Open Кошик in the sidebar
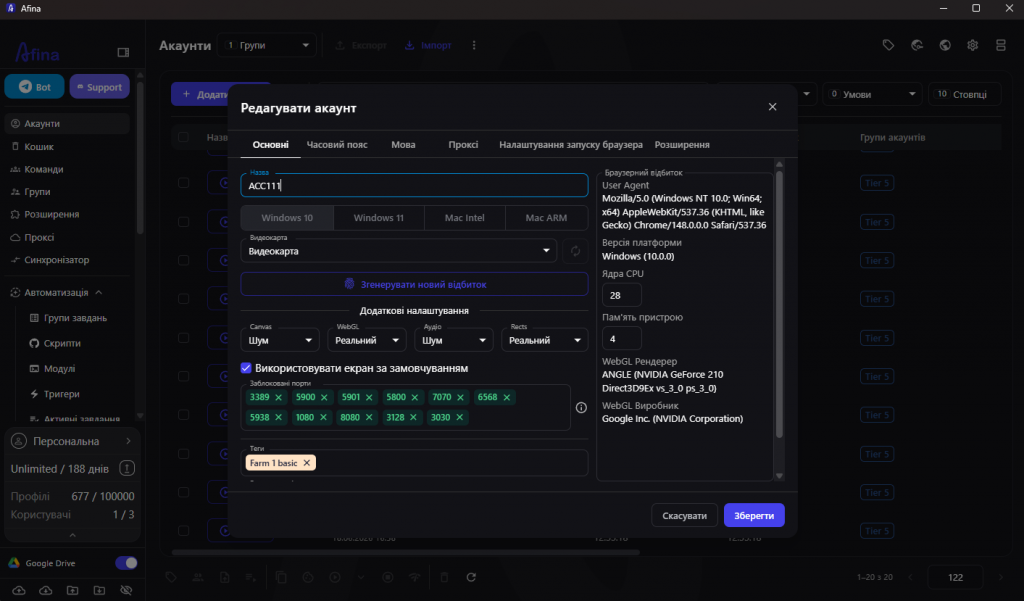1024x601 pixels. 39,147
